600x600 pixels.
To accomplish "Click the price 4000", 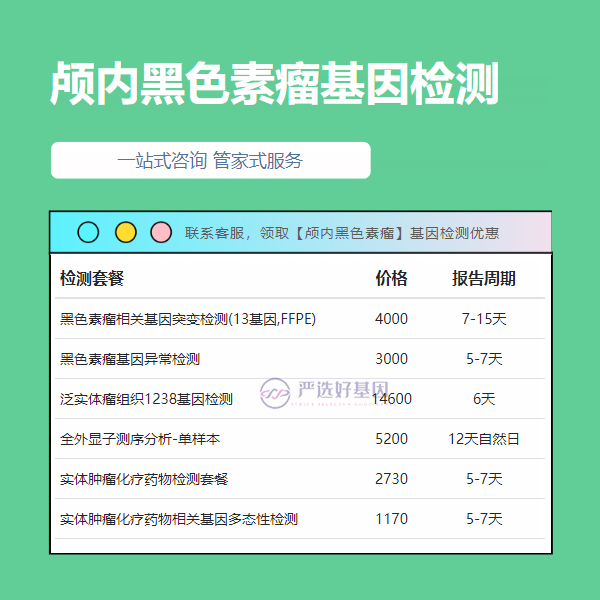I will 391,319.
